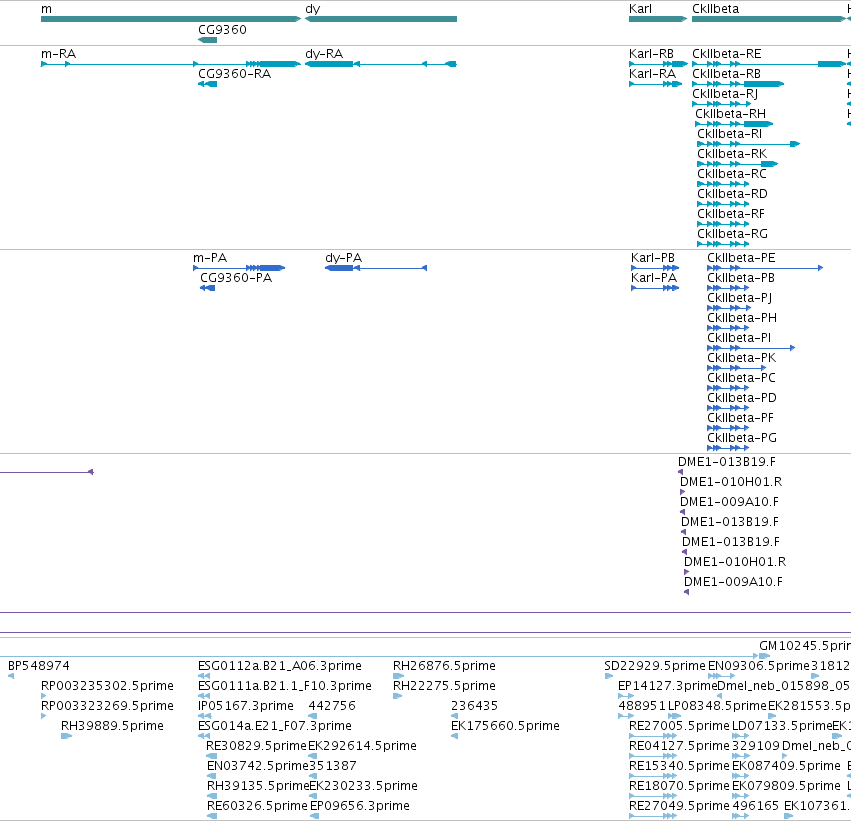Screen dimensions: 851x821
Task: Select the teal Karl gene bar glyph
Action: 658,19
